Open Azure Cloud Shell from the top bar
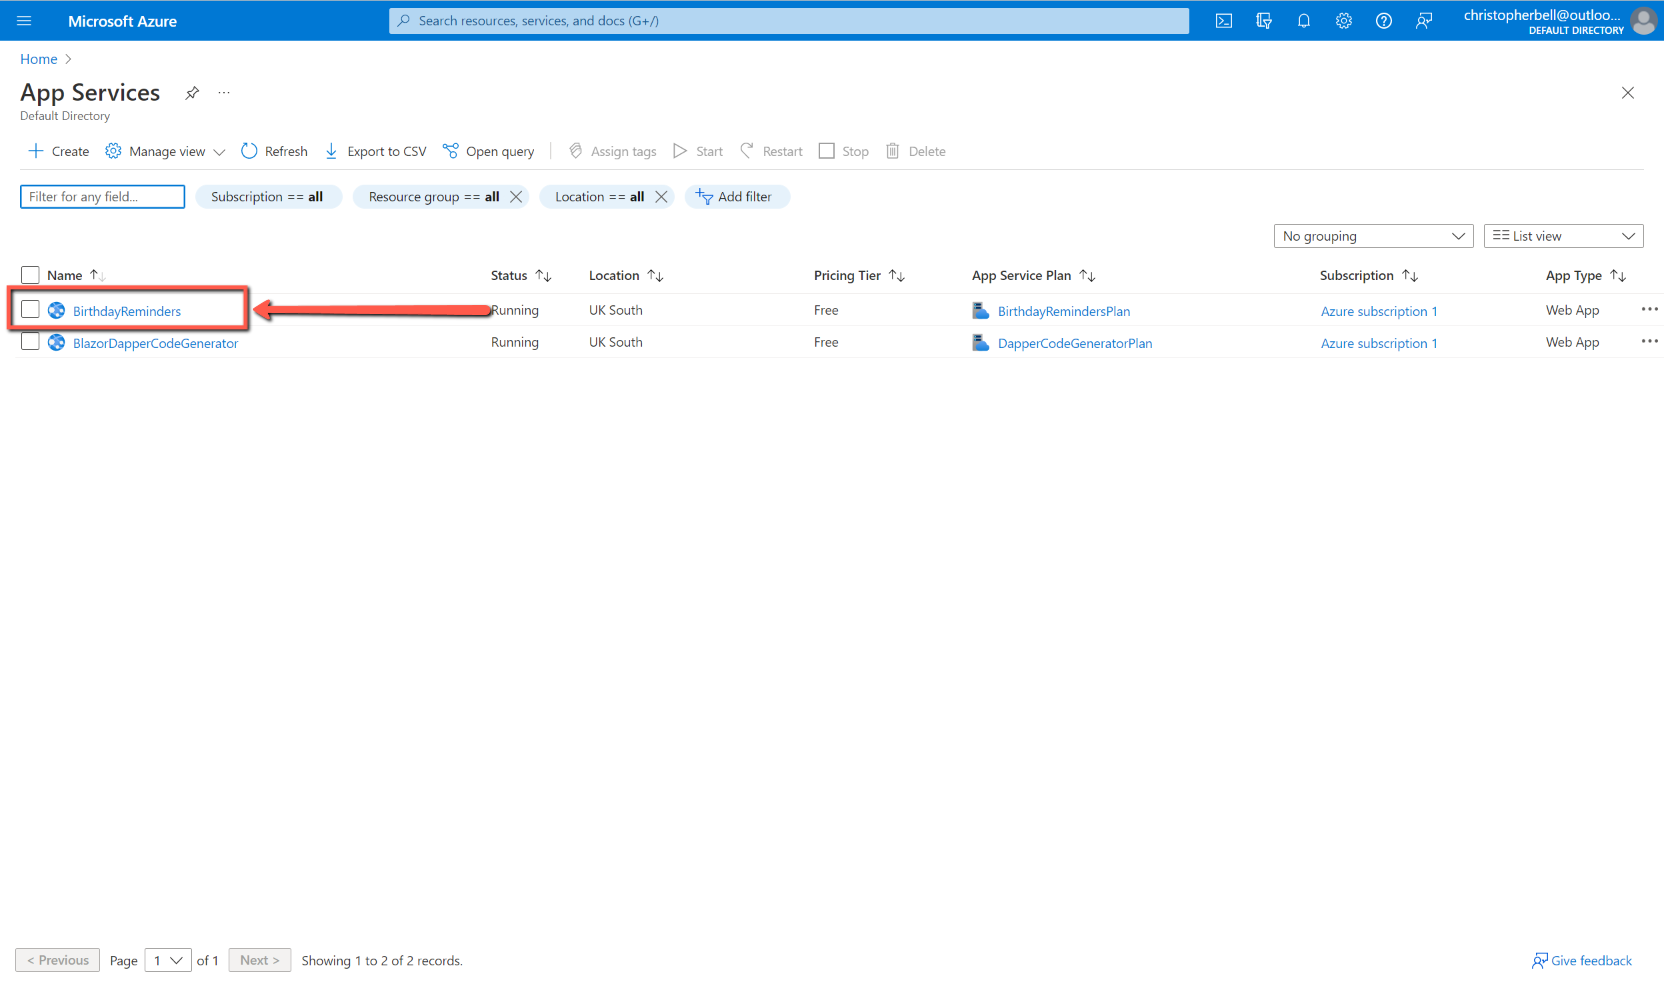Screen dimensions: 1664x990 pos(1223,20)
